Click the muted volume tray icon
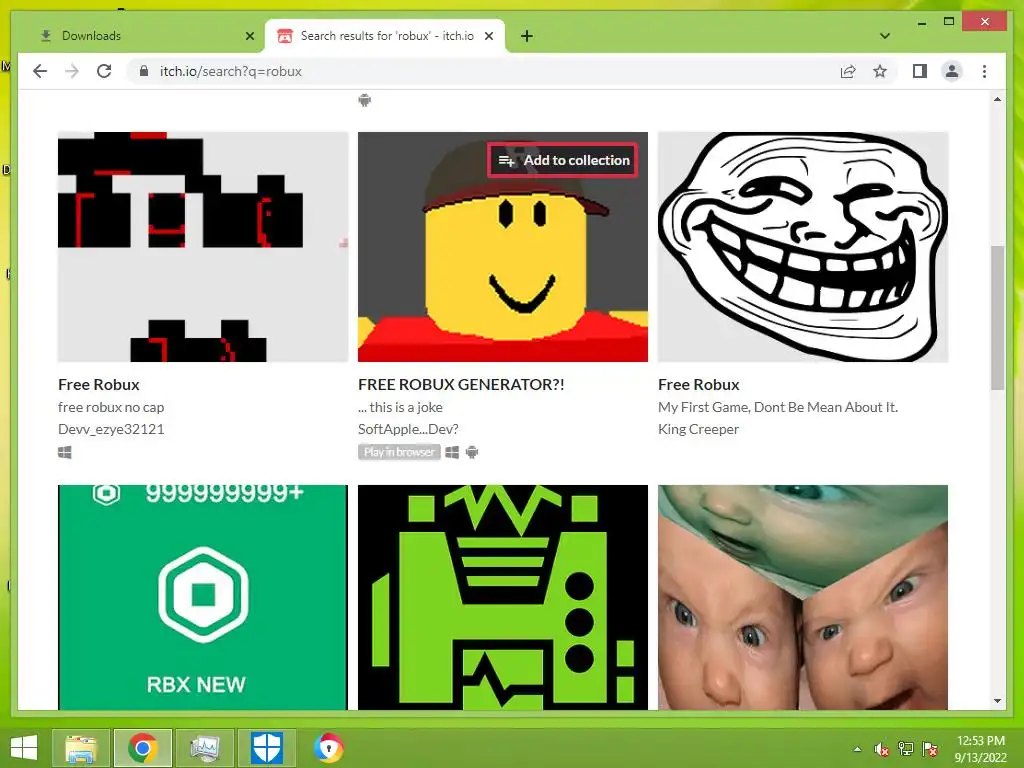Viewport: 1024px width, 768px height. [x=882, y=749]
